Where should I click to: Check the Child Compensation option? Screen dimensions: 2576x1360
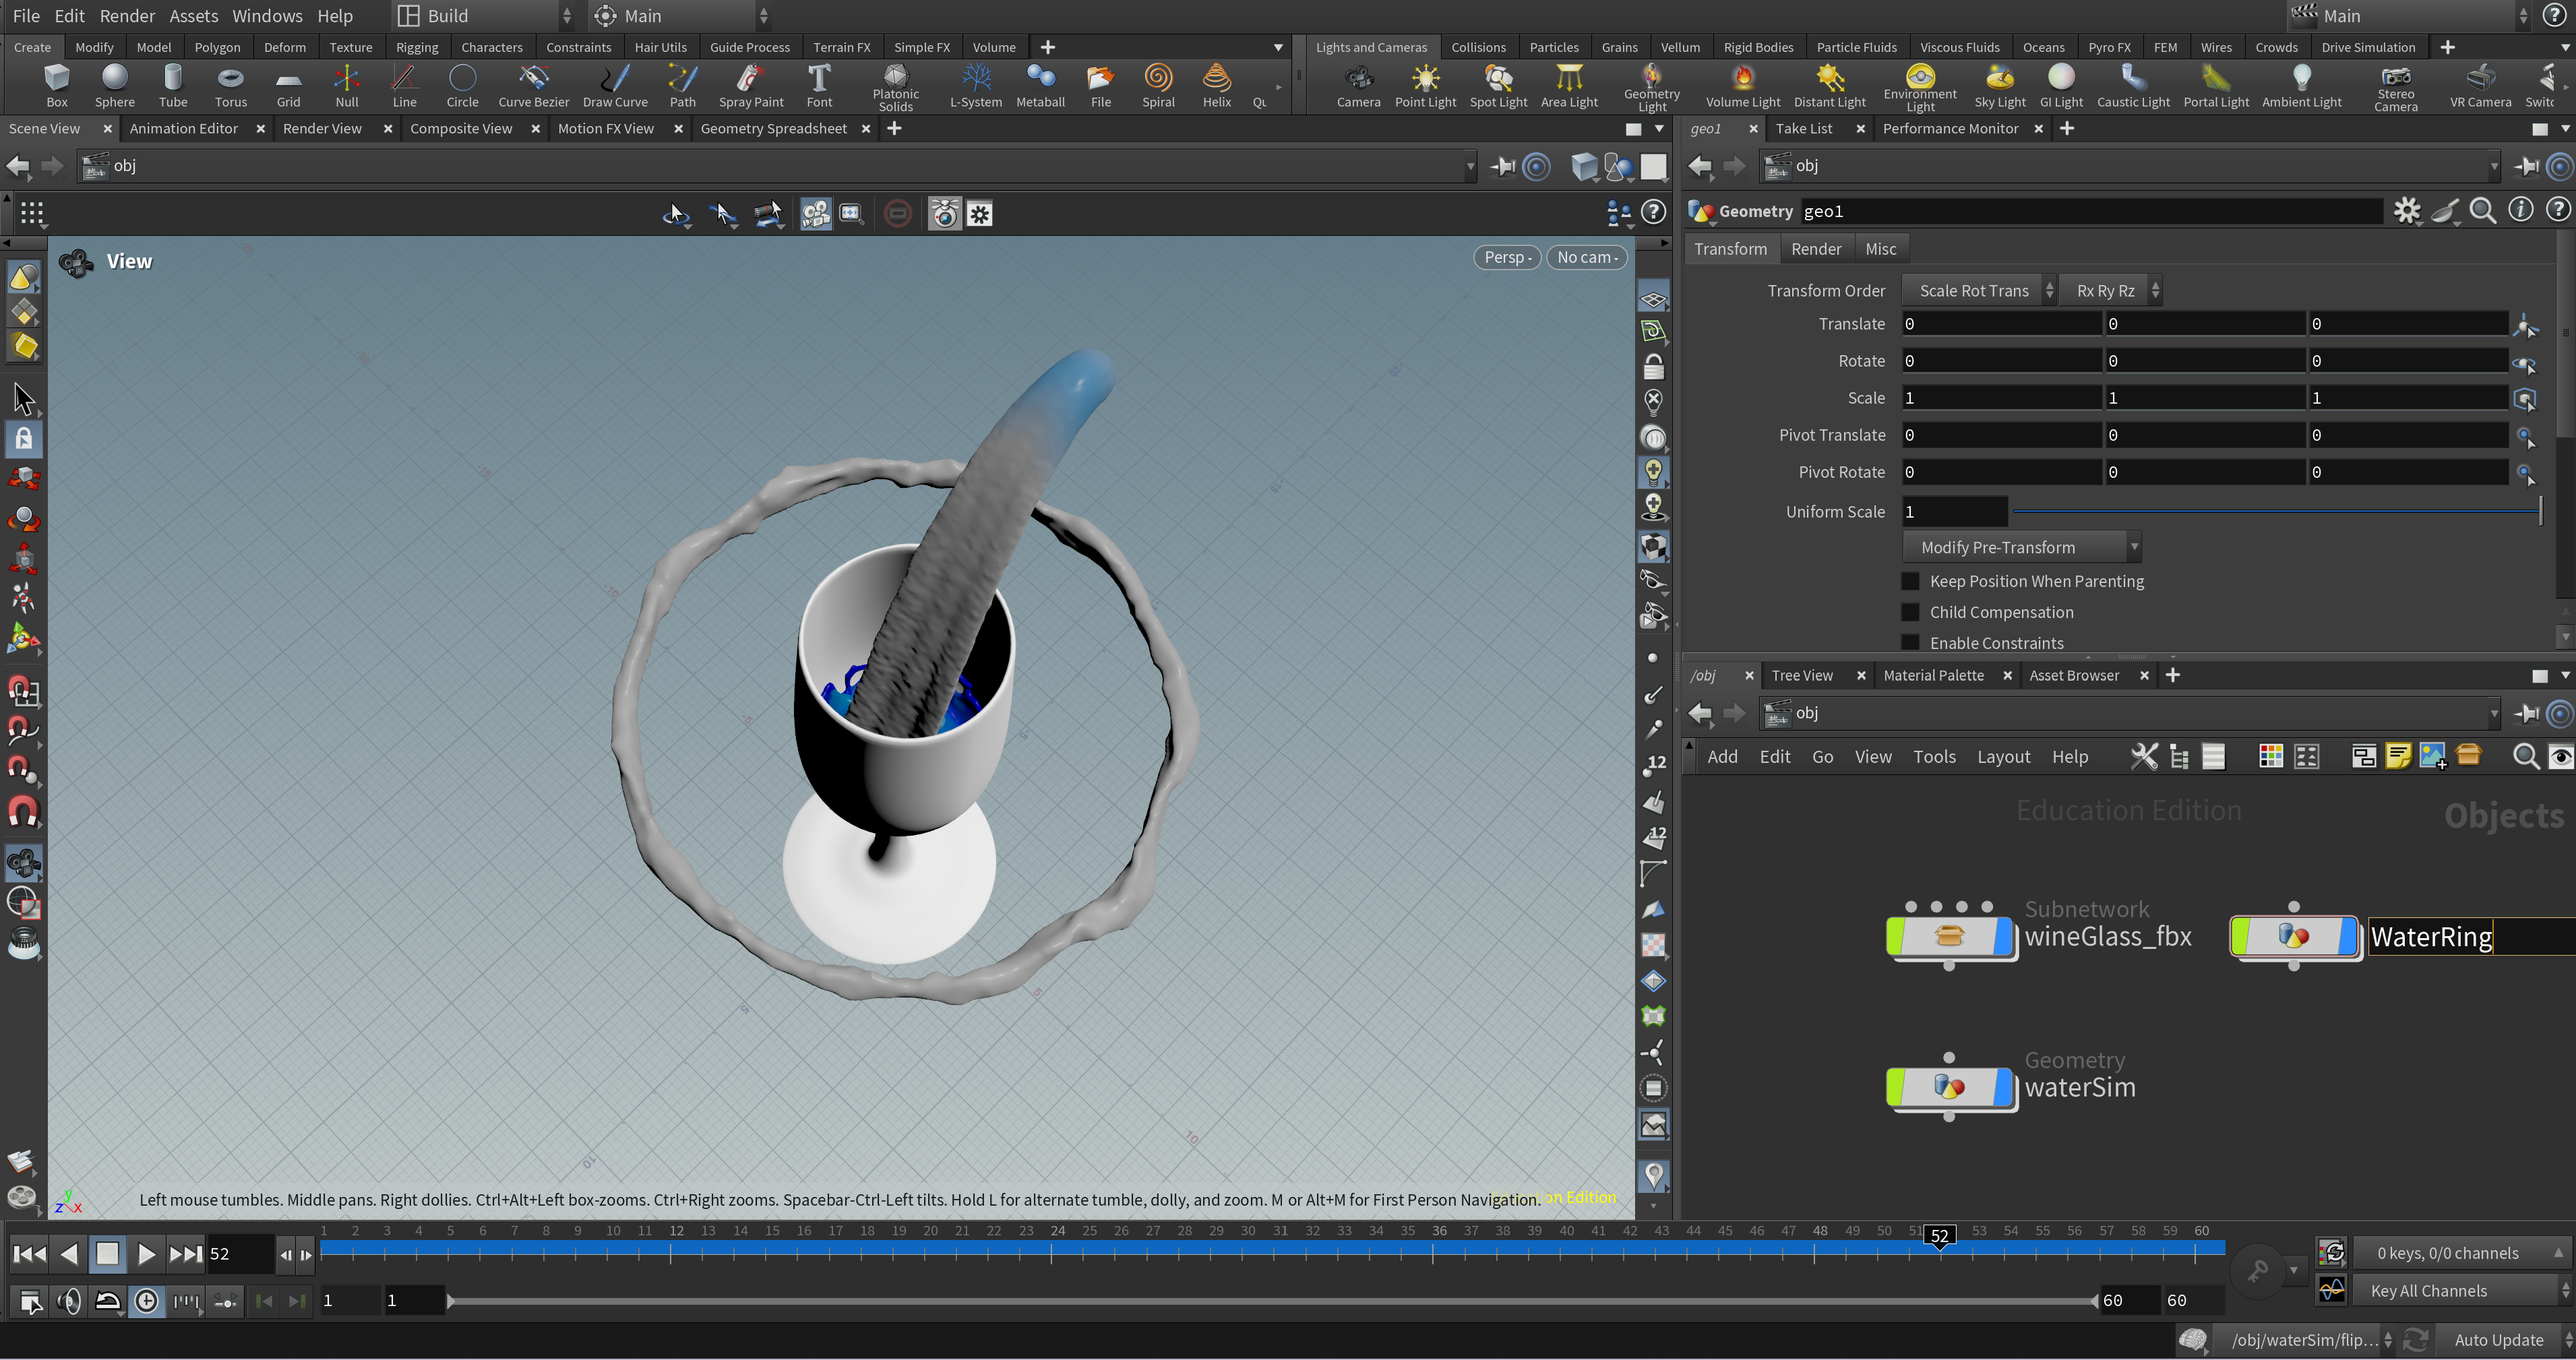pos(1910,612)
